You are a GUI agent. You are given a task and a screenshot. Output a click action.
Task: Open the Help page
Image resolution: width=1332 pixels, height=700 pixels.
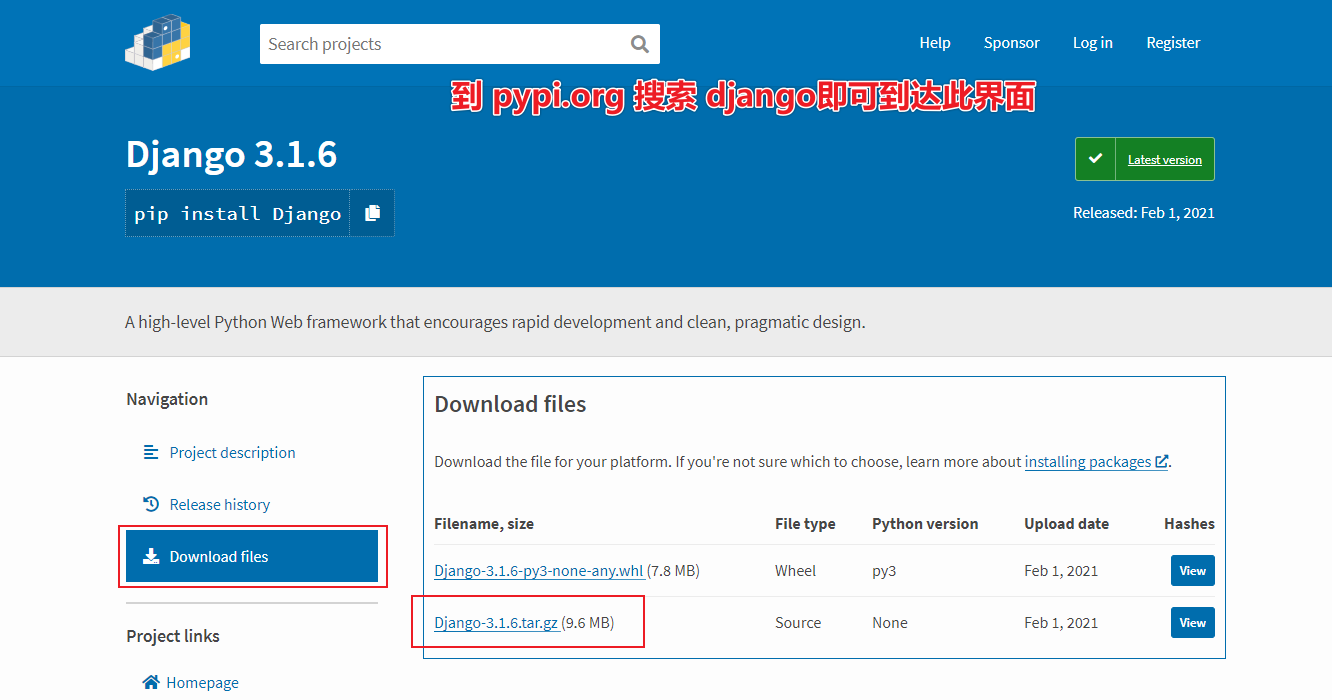point(935,42)
